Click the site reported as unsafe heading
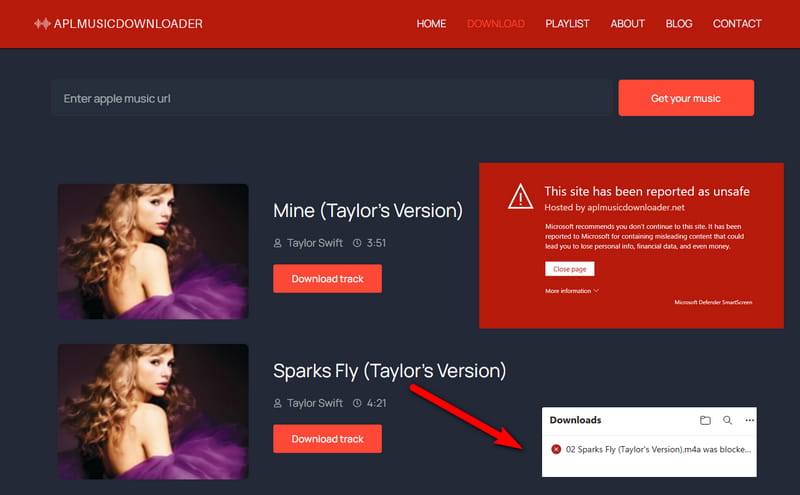This screenshot has height=495, width=800. click(x=647, y=191)
